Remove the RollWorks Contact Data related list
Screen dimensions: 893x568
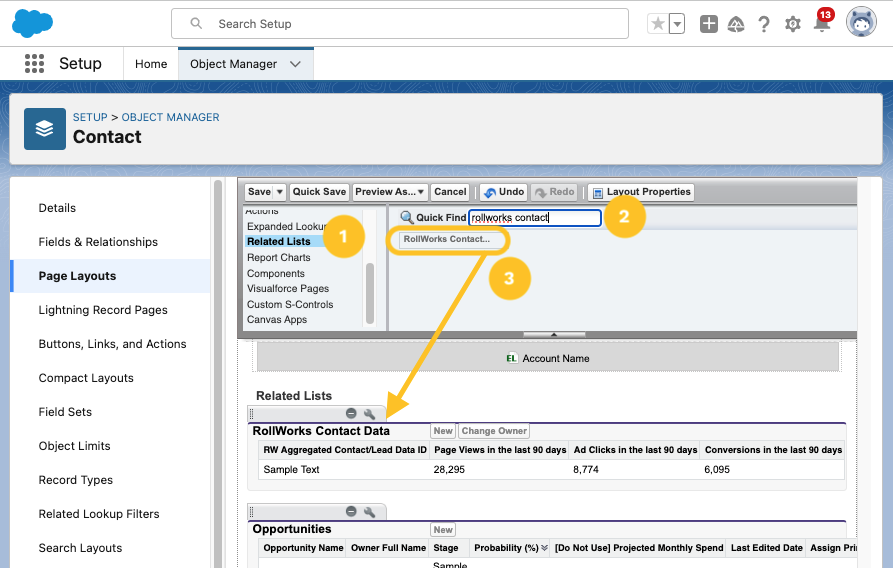click(x=351, y=414)
